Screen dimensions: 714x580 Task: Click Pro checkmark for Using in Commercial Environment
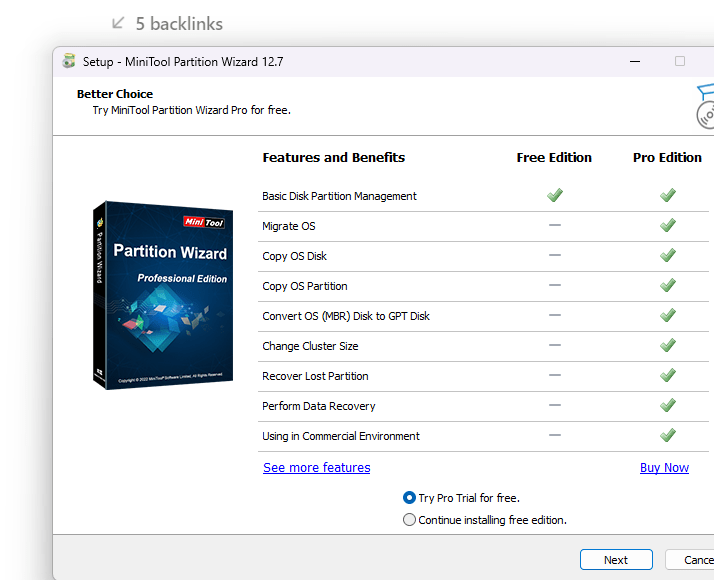pyautogui.click(x=668, y=436)
